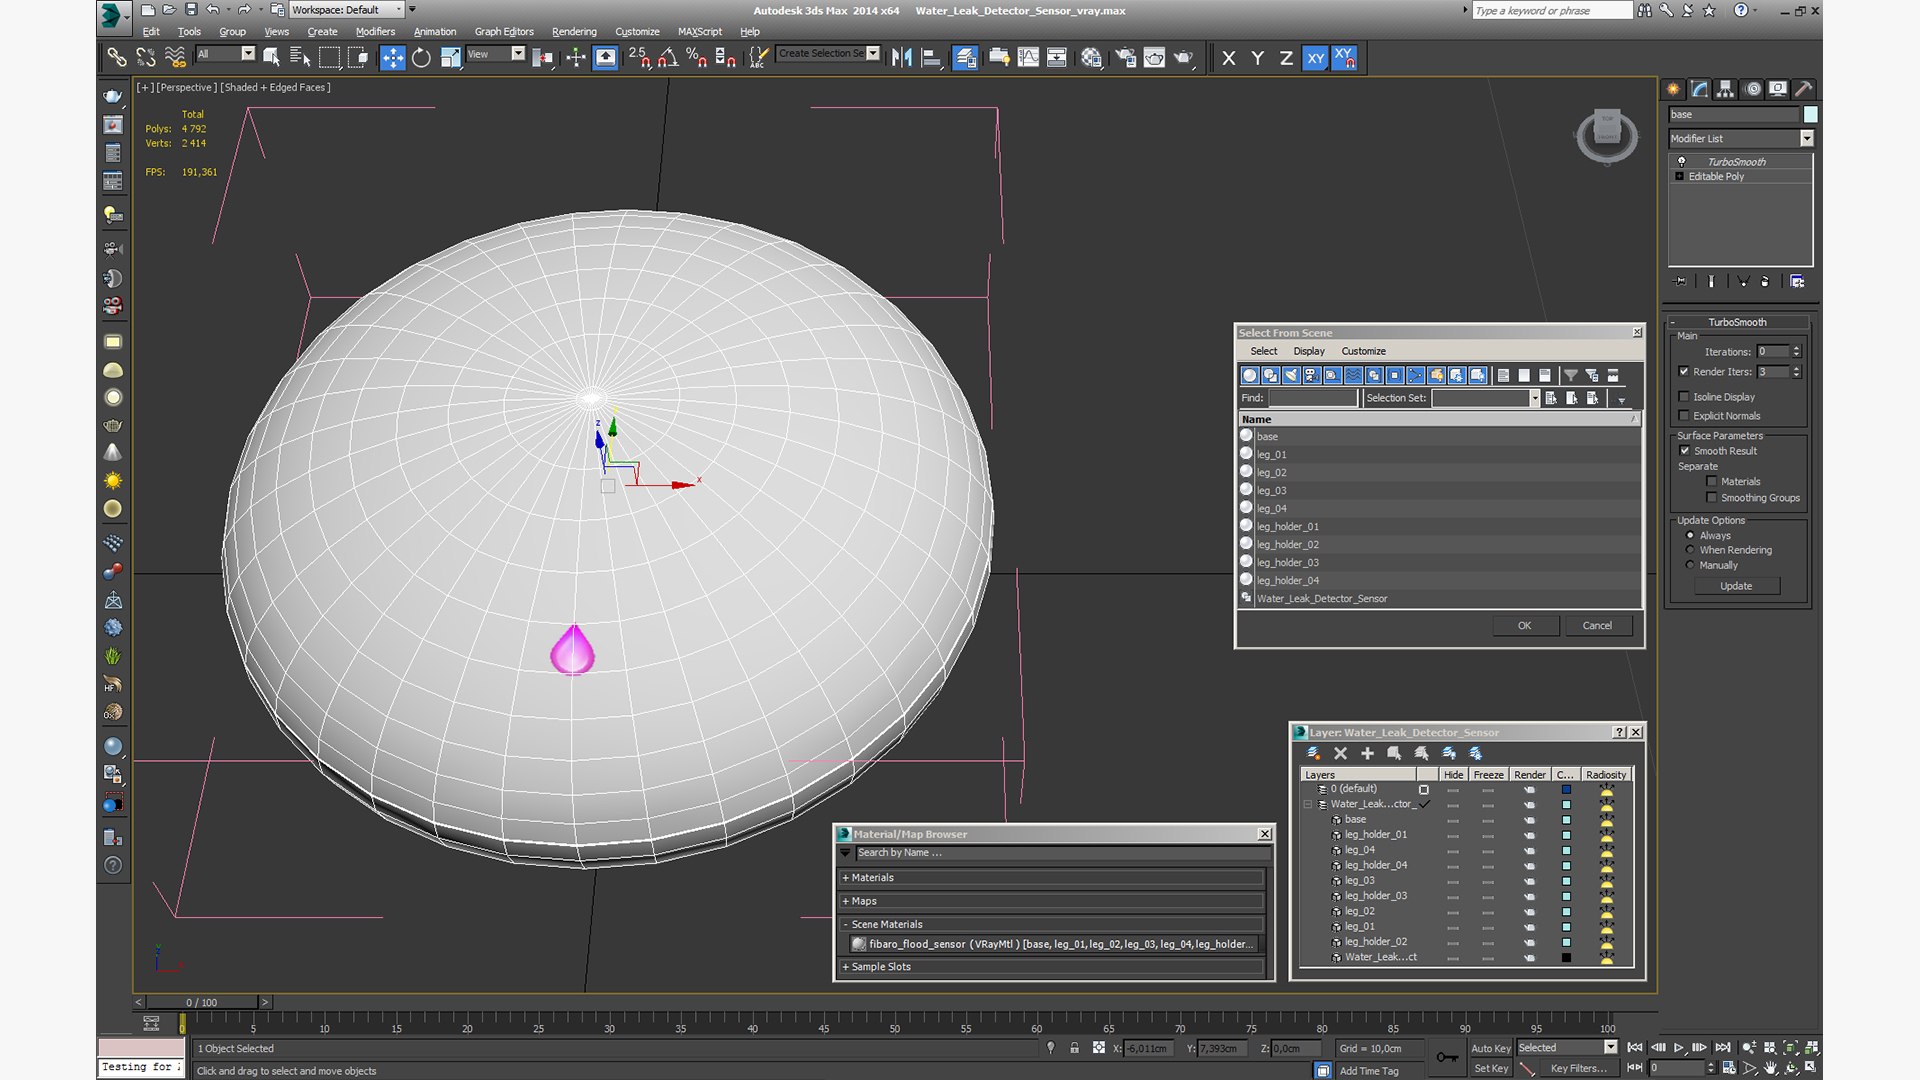Click OK in Select From Scene dialog

pos(1524,626)
